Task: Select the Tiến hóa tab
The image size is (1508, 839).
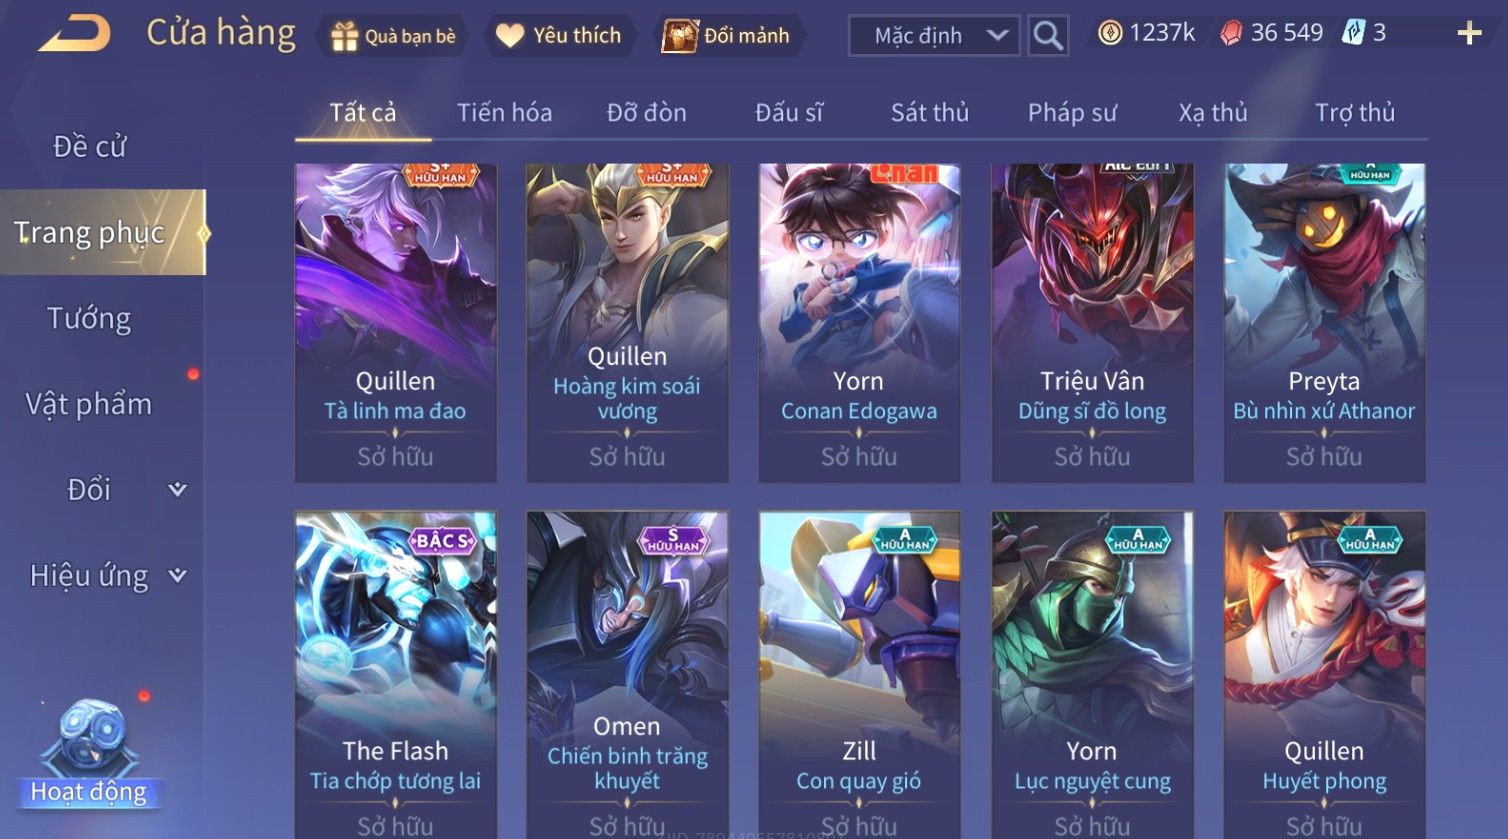Action: (504, 112)
